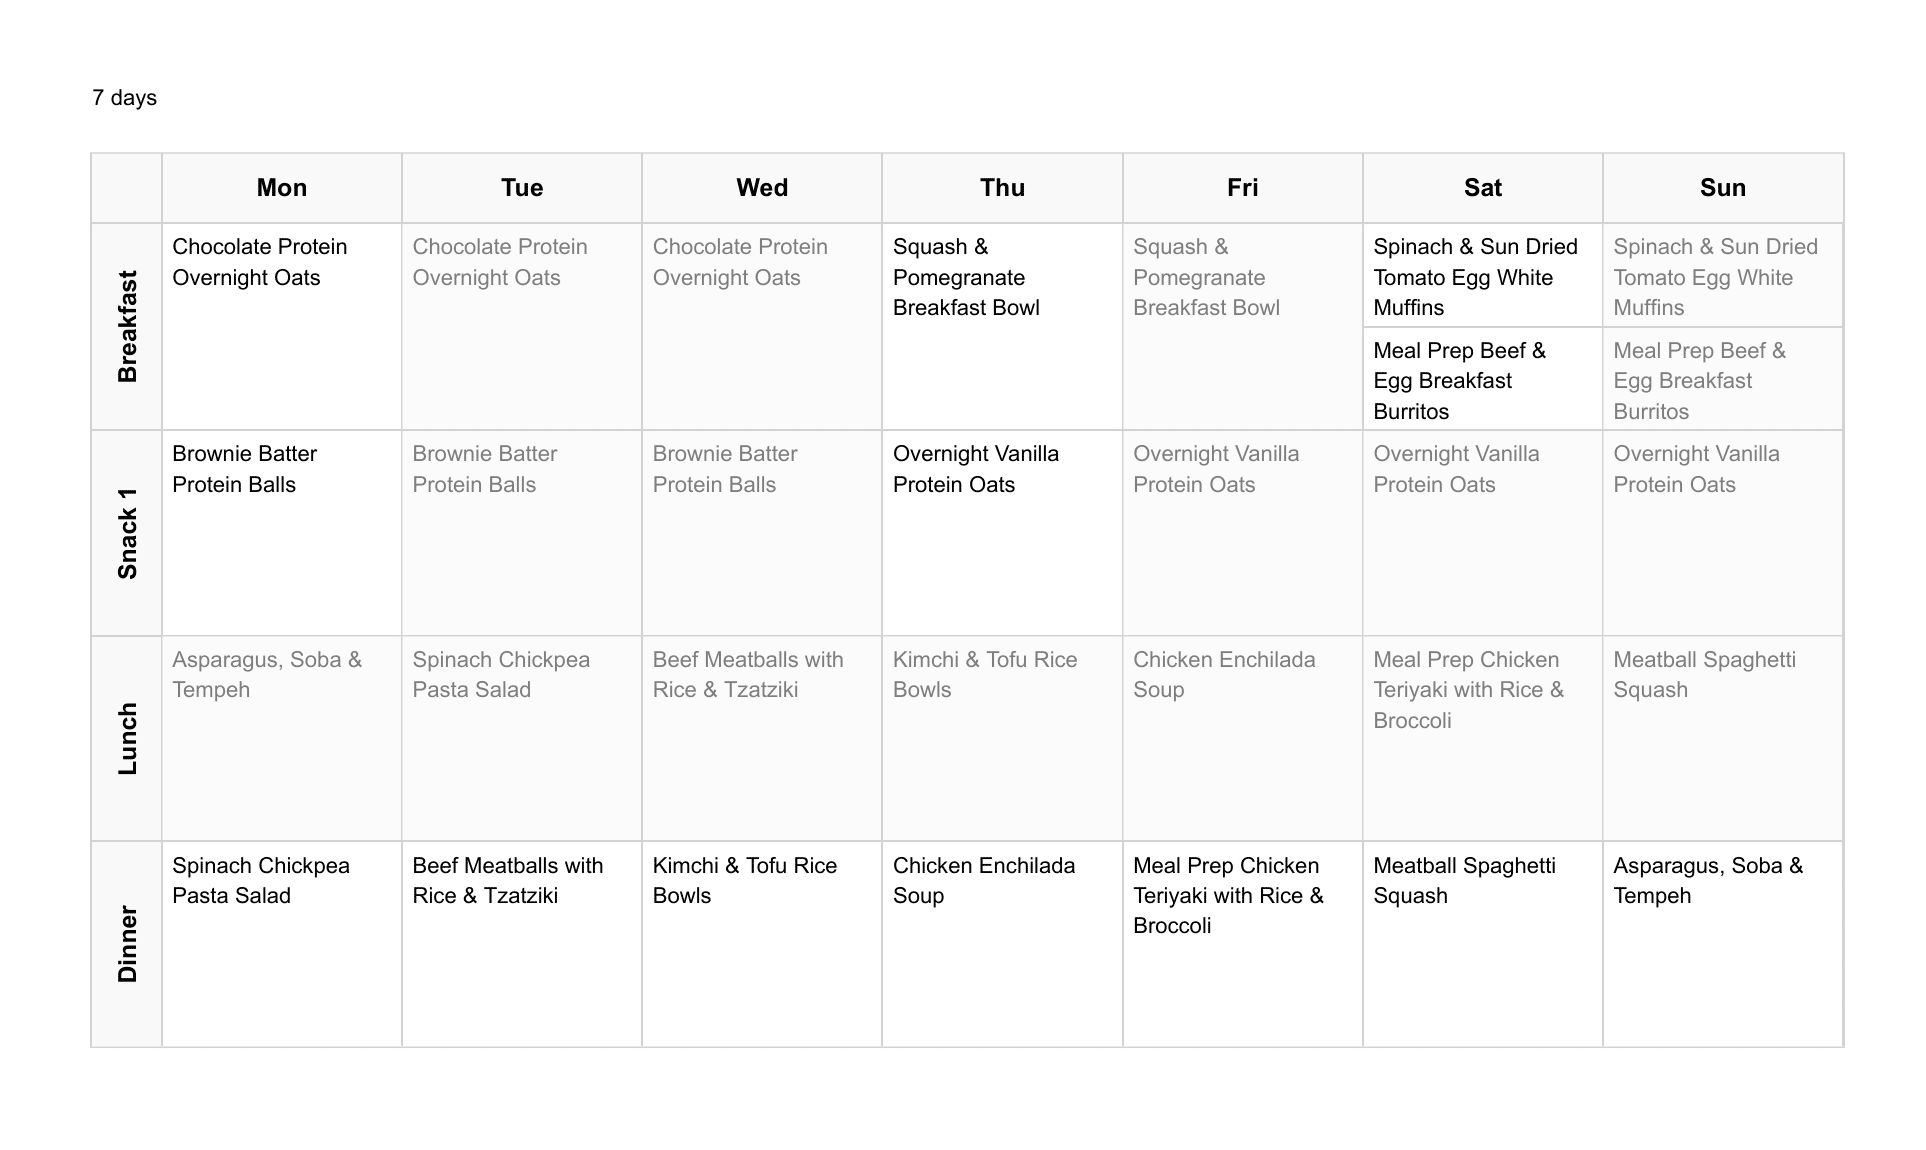Select the Breakfast row label
1926x1150 pixels.
(x=127, y=326)
